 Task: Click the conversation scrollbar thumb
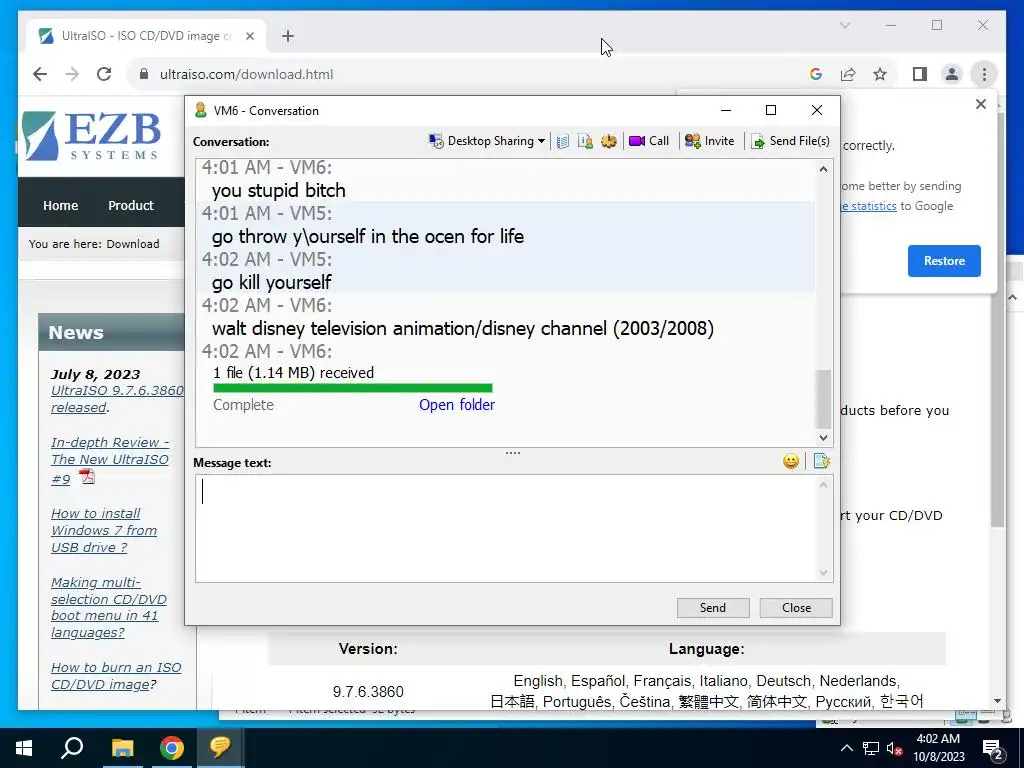point(824,398)
